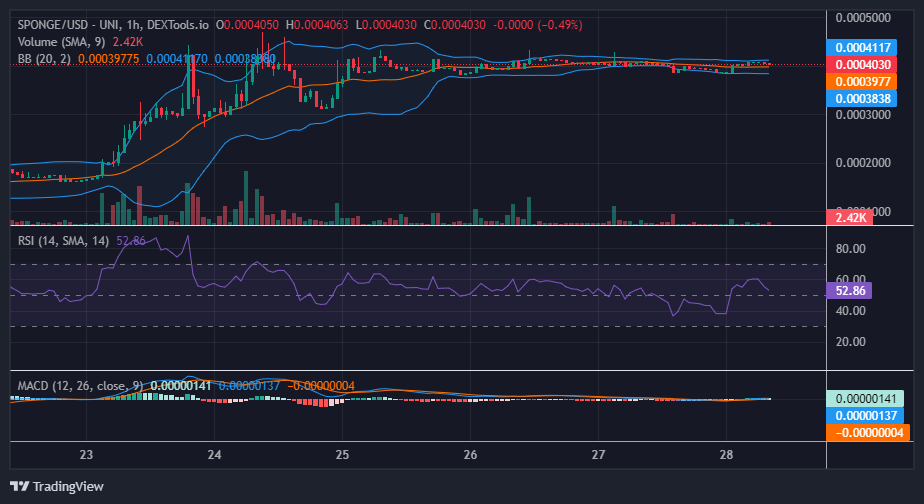
Task: Select the Volume (SMA, 9) indicator label
Action: [x=62, y=42]
